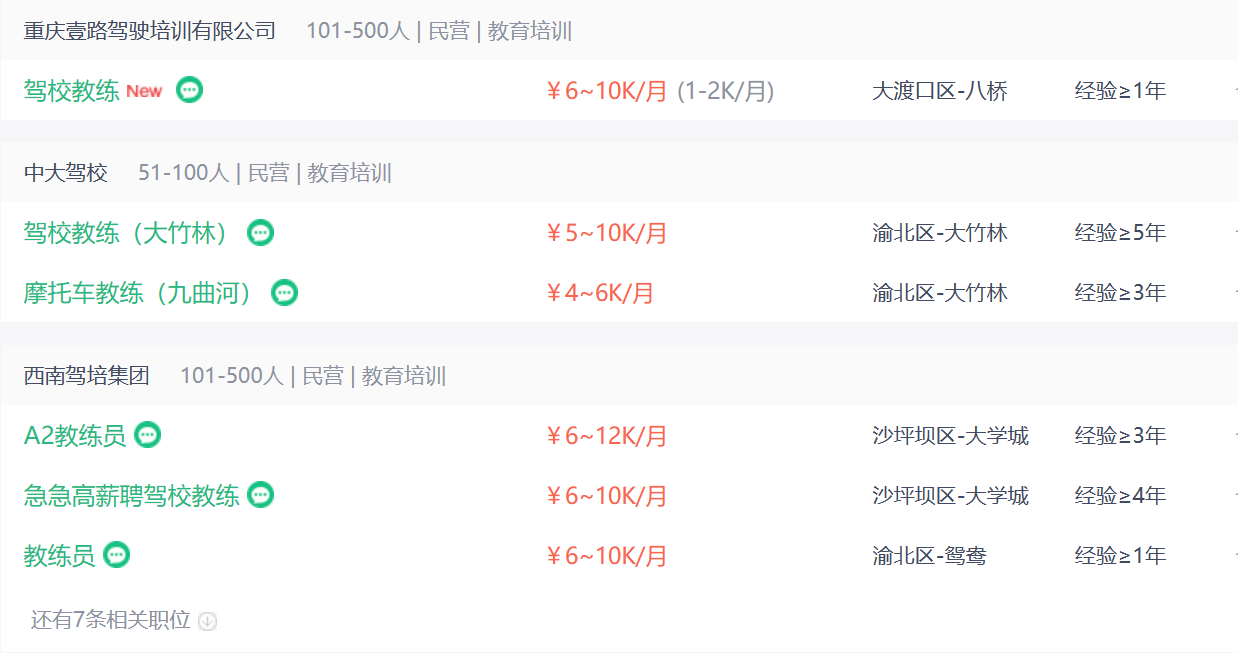Click the down-arrow icon after 还有7条相关职位
This screenshot has width=1238, height=653.
207,621
